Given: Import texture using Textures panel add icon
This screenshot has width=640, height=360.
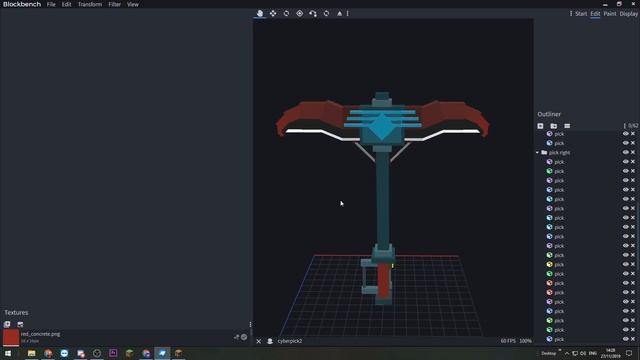Looking at the screenshot, I should [x=7, y=324].
